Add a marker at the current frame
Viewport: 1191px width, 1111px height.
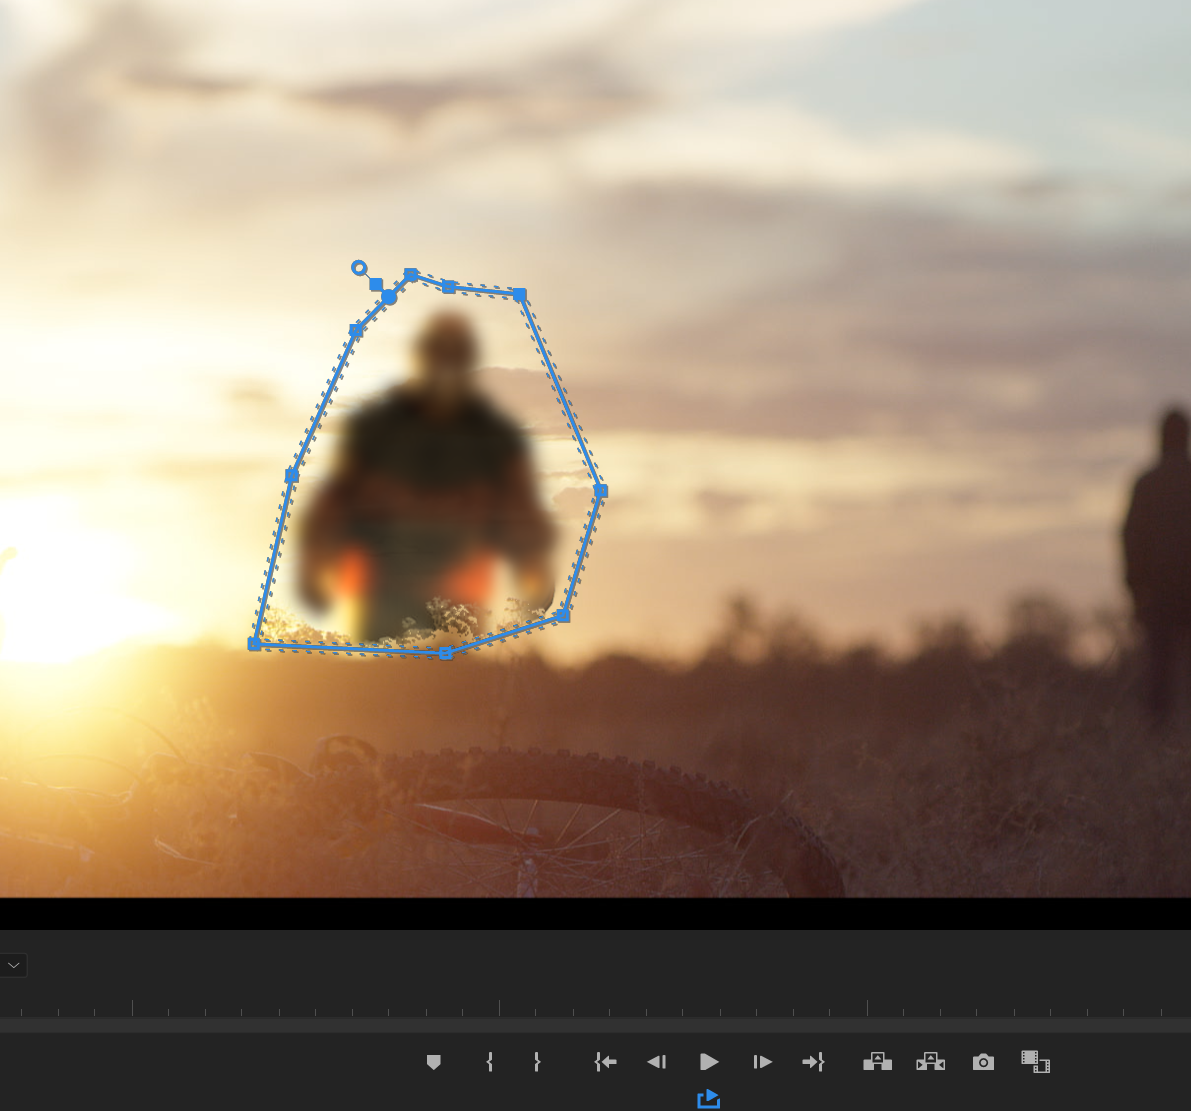pyautogui.click(x=434, y=1062)
